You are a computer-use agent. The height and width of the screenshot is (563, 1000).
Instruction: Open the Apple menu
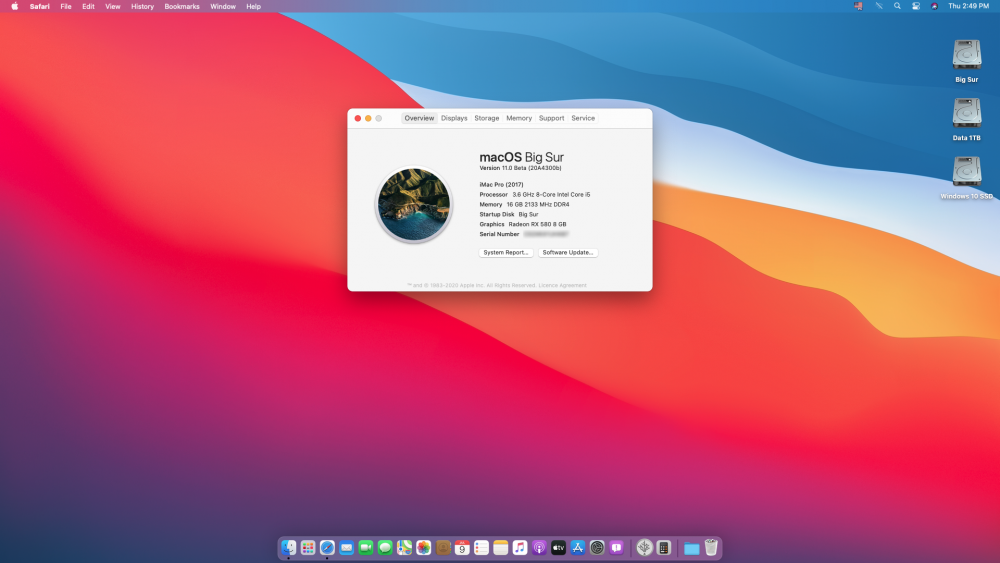click(x=15, y=6)
